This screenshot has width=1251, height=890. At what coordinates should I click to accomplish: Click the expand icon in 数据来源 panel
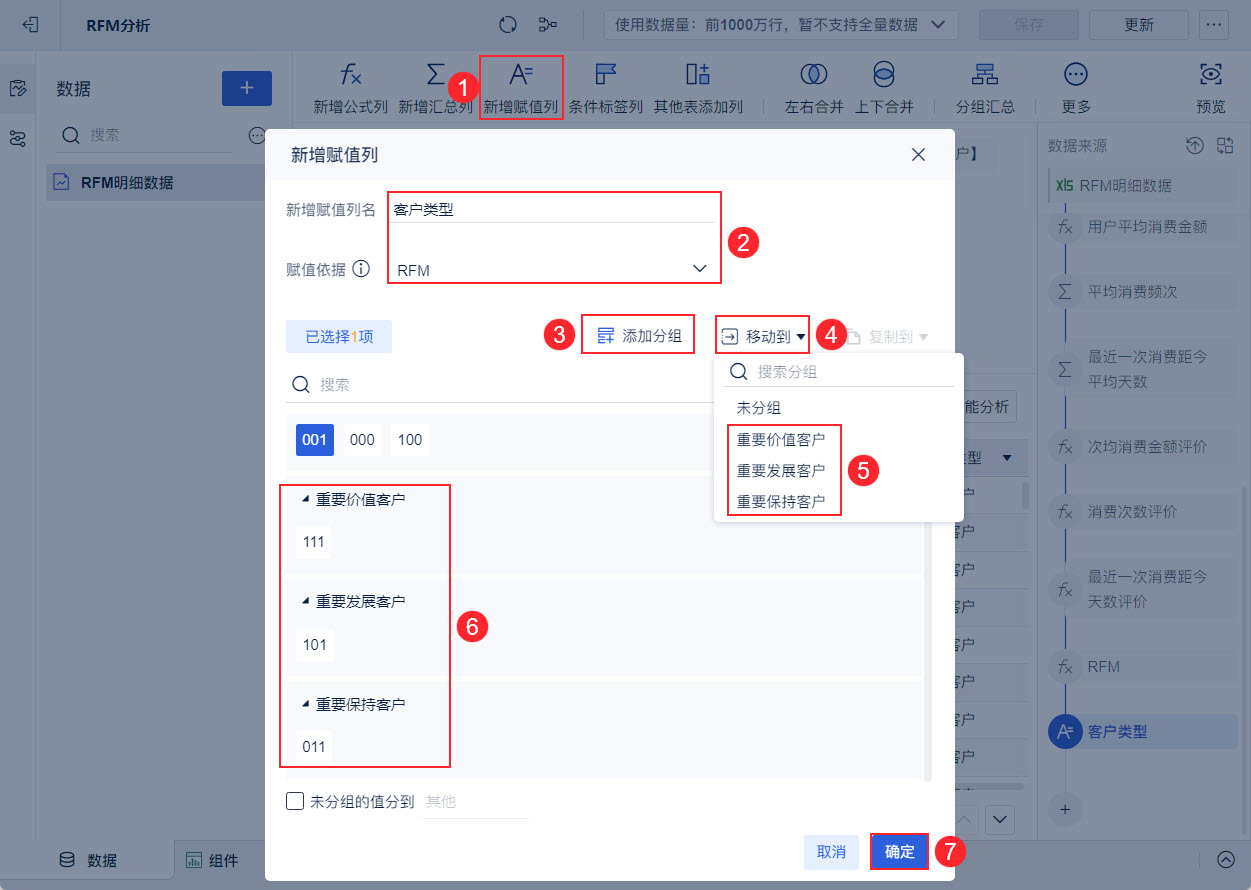[1225, 146]
